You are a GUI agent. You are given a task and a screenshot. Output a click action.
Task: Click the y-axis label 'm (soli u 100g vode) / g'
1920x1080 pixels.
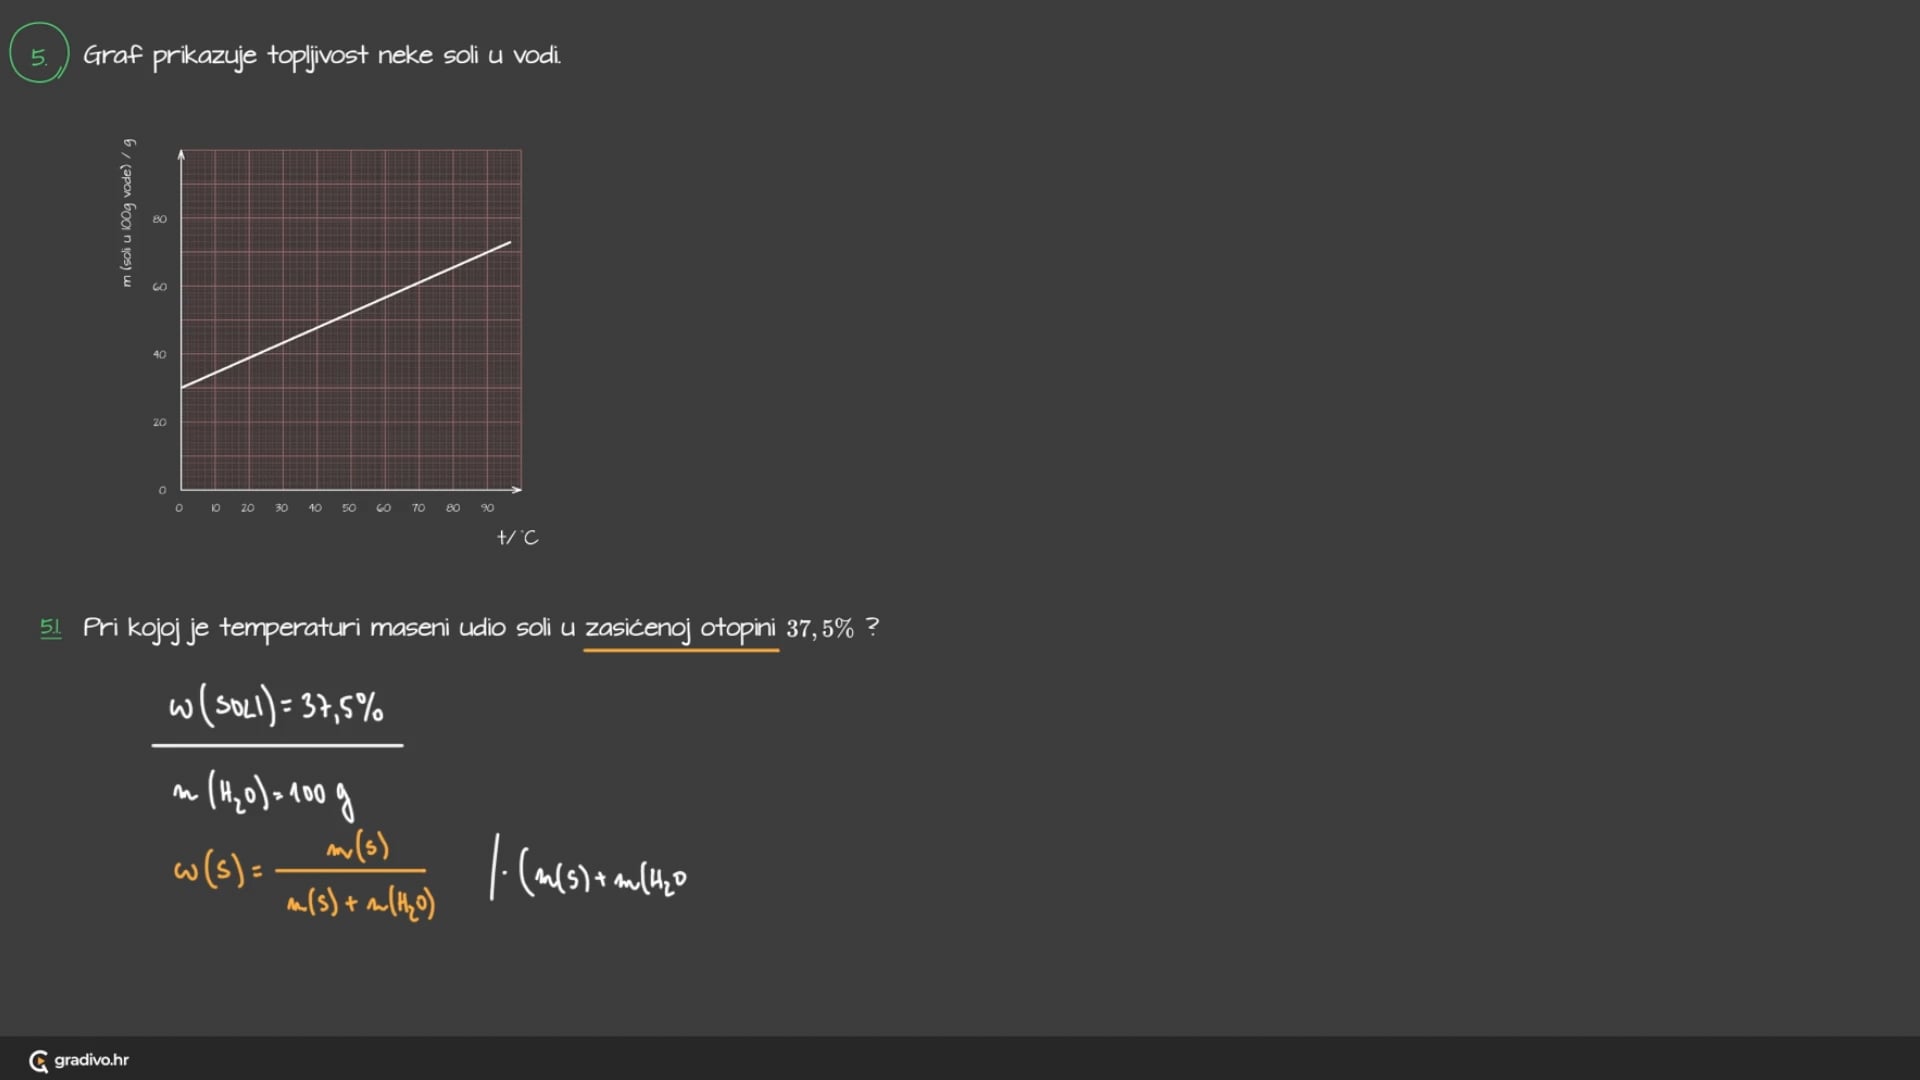127,213
